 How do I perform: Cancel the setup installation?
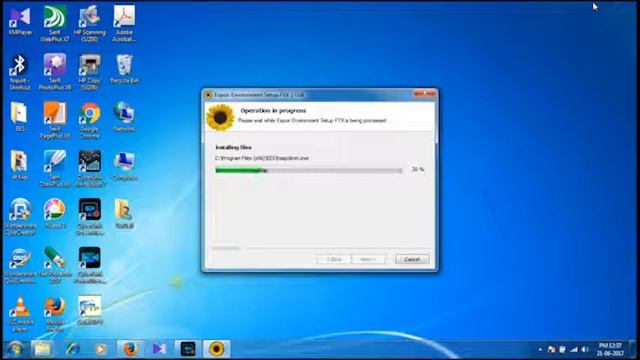[412, 259]
